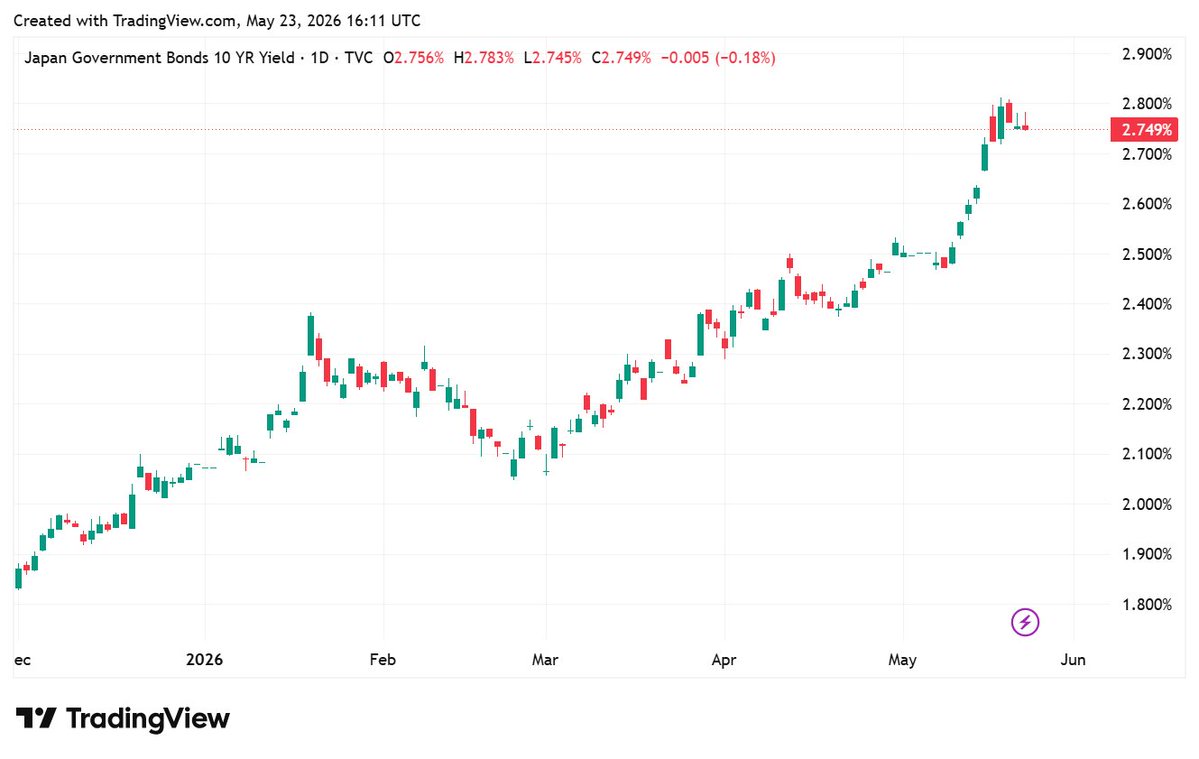Click the 2.100% price axis label
This screenshot has height=759, width=1199.
coord(1147,454)
